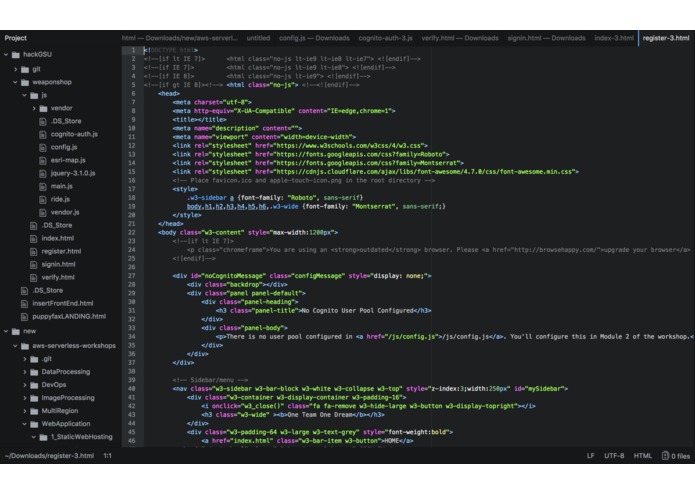Open puppyfaxLANDING.html in the tree
695x494 pixels.
pos(69,317)
